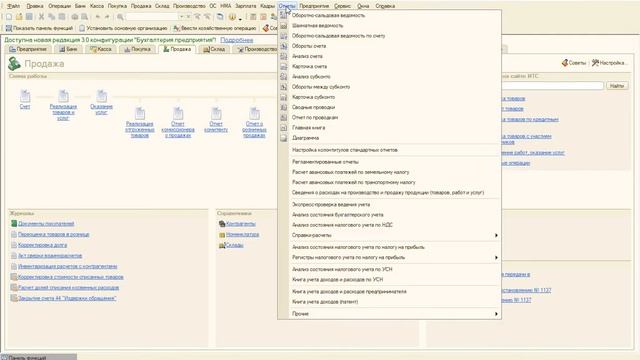Click the Обороты счета menu icon
The image size is (640, 360).
pyautogui.click(x=284, y=46)
